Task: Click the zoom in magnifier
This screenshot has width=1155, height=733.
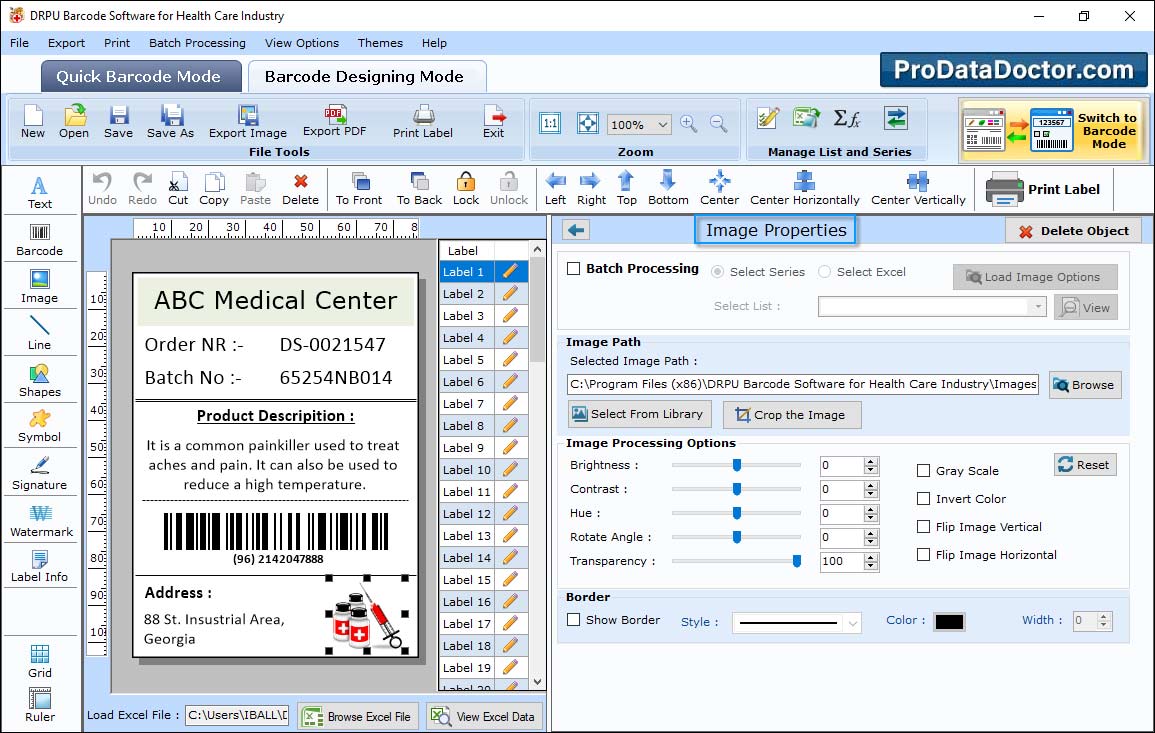Action: click(x=688, y=124)
